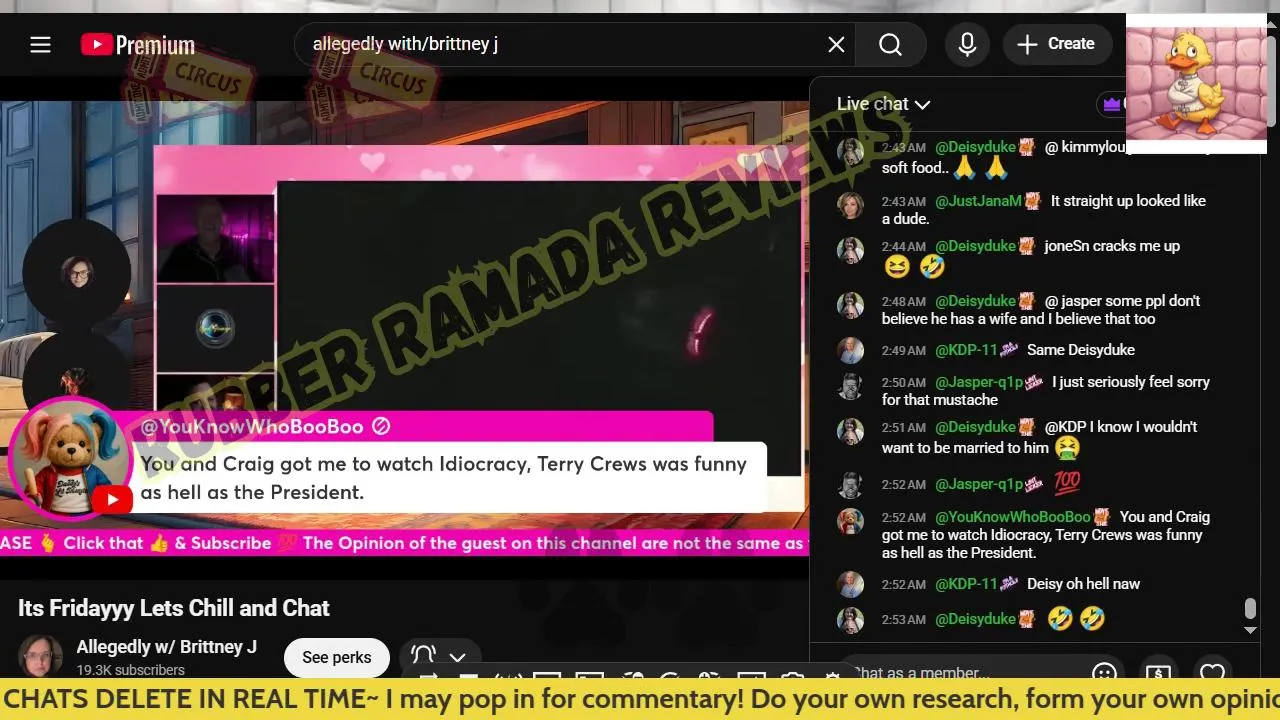1280x720 pixels.
Task: Click @Deisyduke avatar at 2:51 AM
Action: pyautogui.click(x=850, y=431)
